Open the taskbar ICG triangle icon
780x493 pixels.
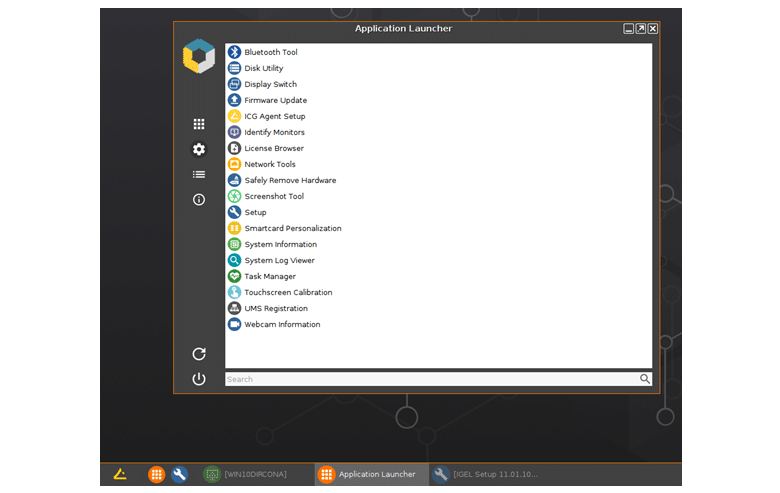[x=120, y=474]
